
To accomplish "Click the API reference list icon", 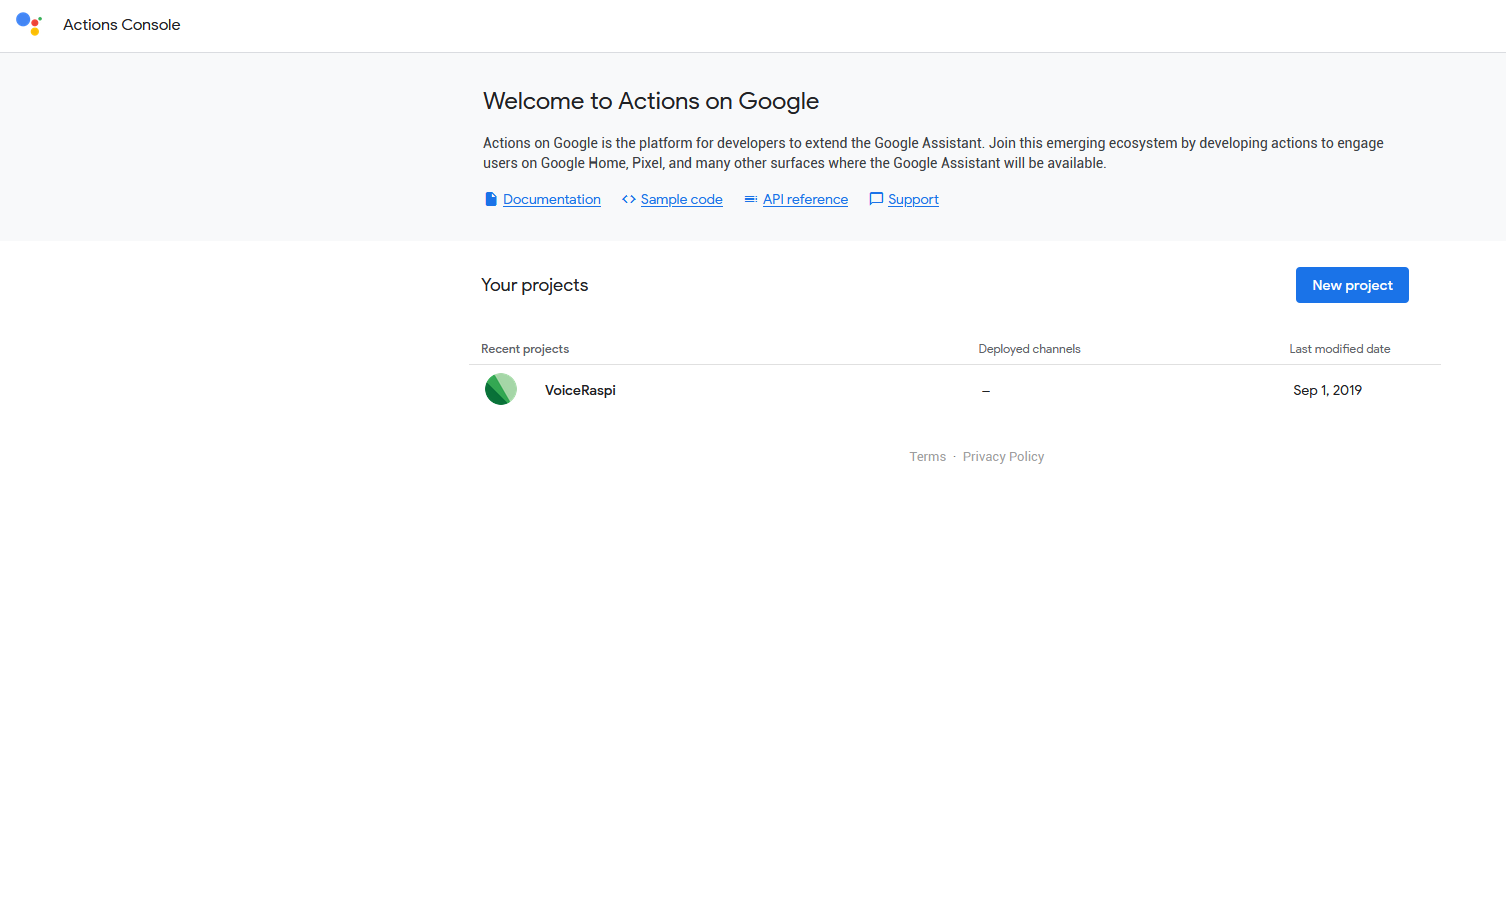I will click(x=751, y=199).
